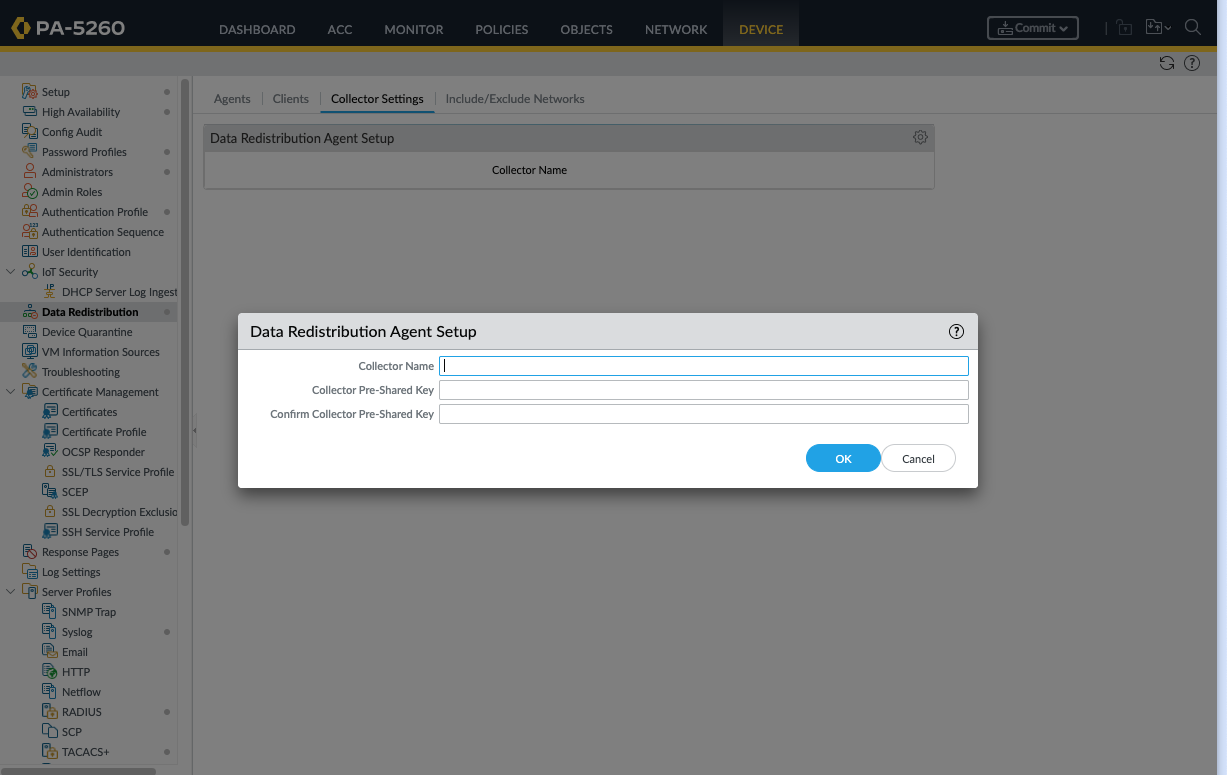The image size is (1227, 775).
Task: Open SSH Service Profile item
Action: point(108,532)
